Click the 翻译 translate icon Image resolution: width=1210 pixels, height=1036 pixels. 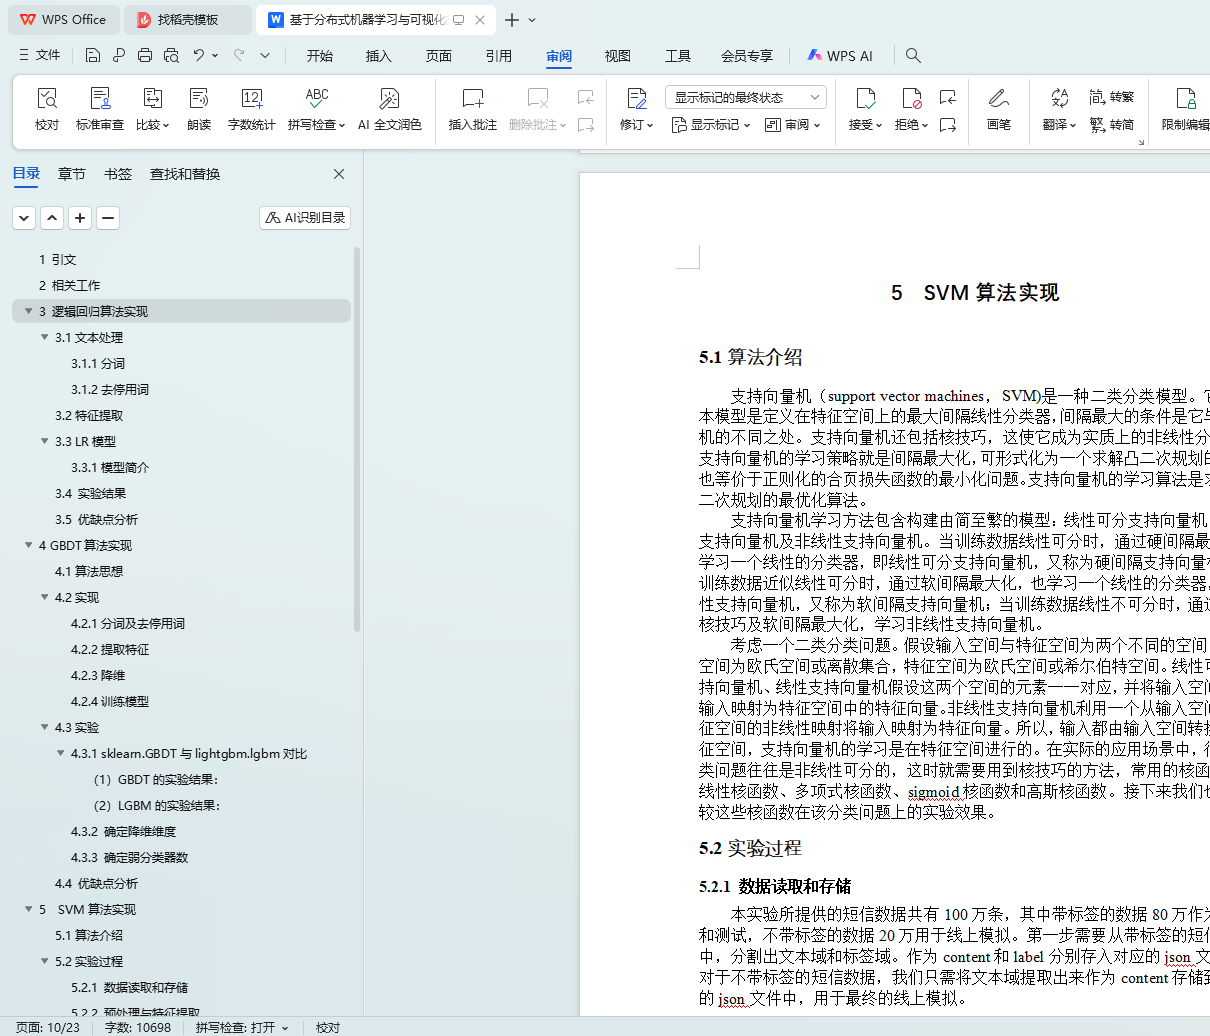[x=1059, y=98]
